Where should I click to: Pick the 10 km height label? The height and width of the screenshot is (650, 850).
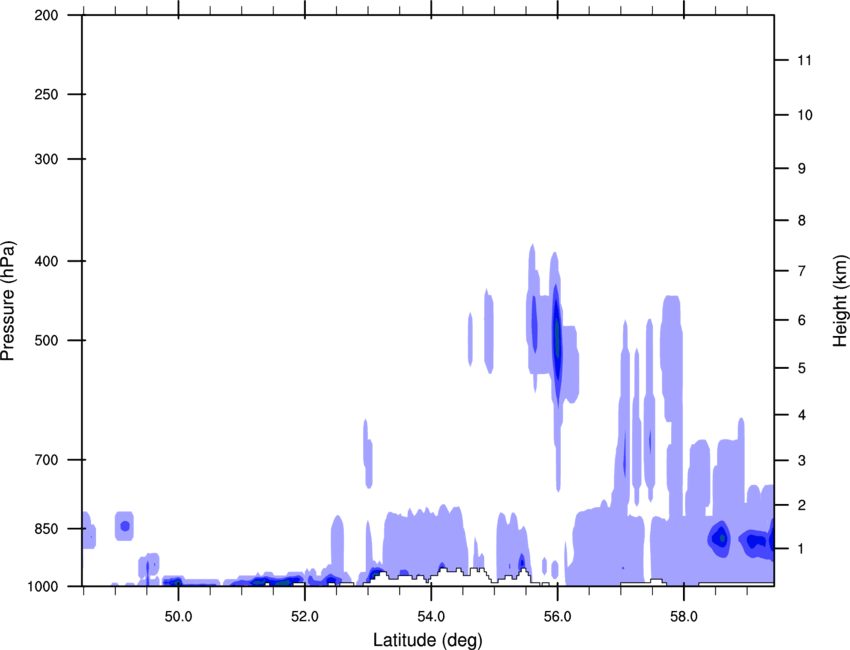804,115
